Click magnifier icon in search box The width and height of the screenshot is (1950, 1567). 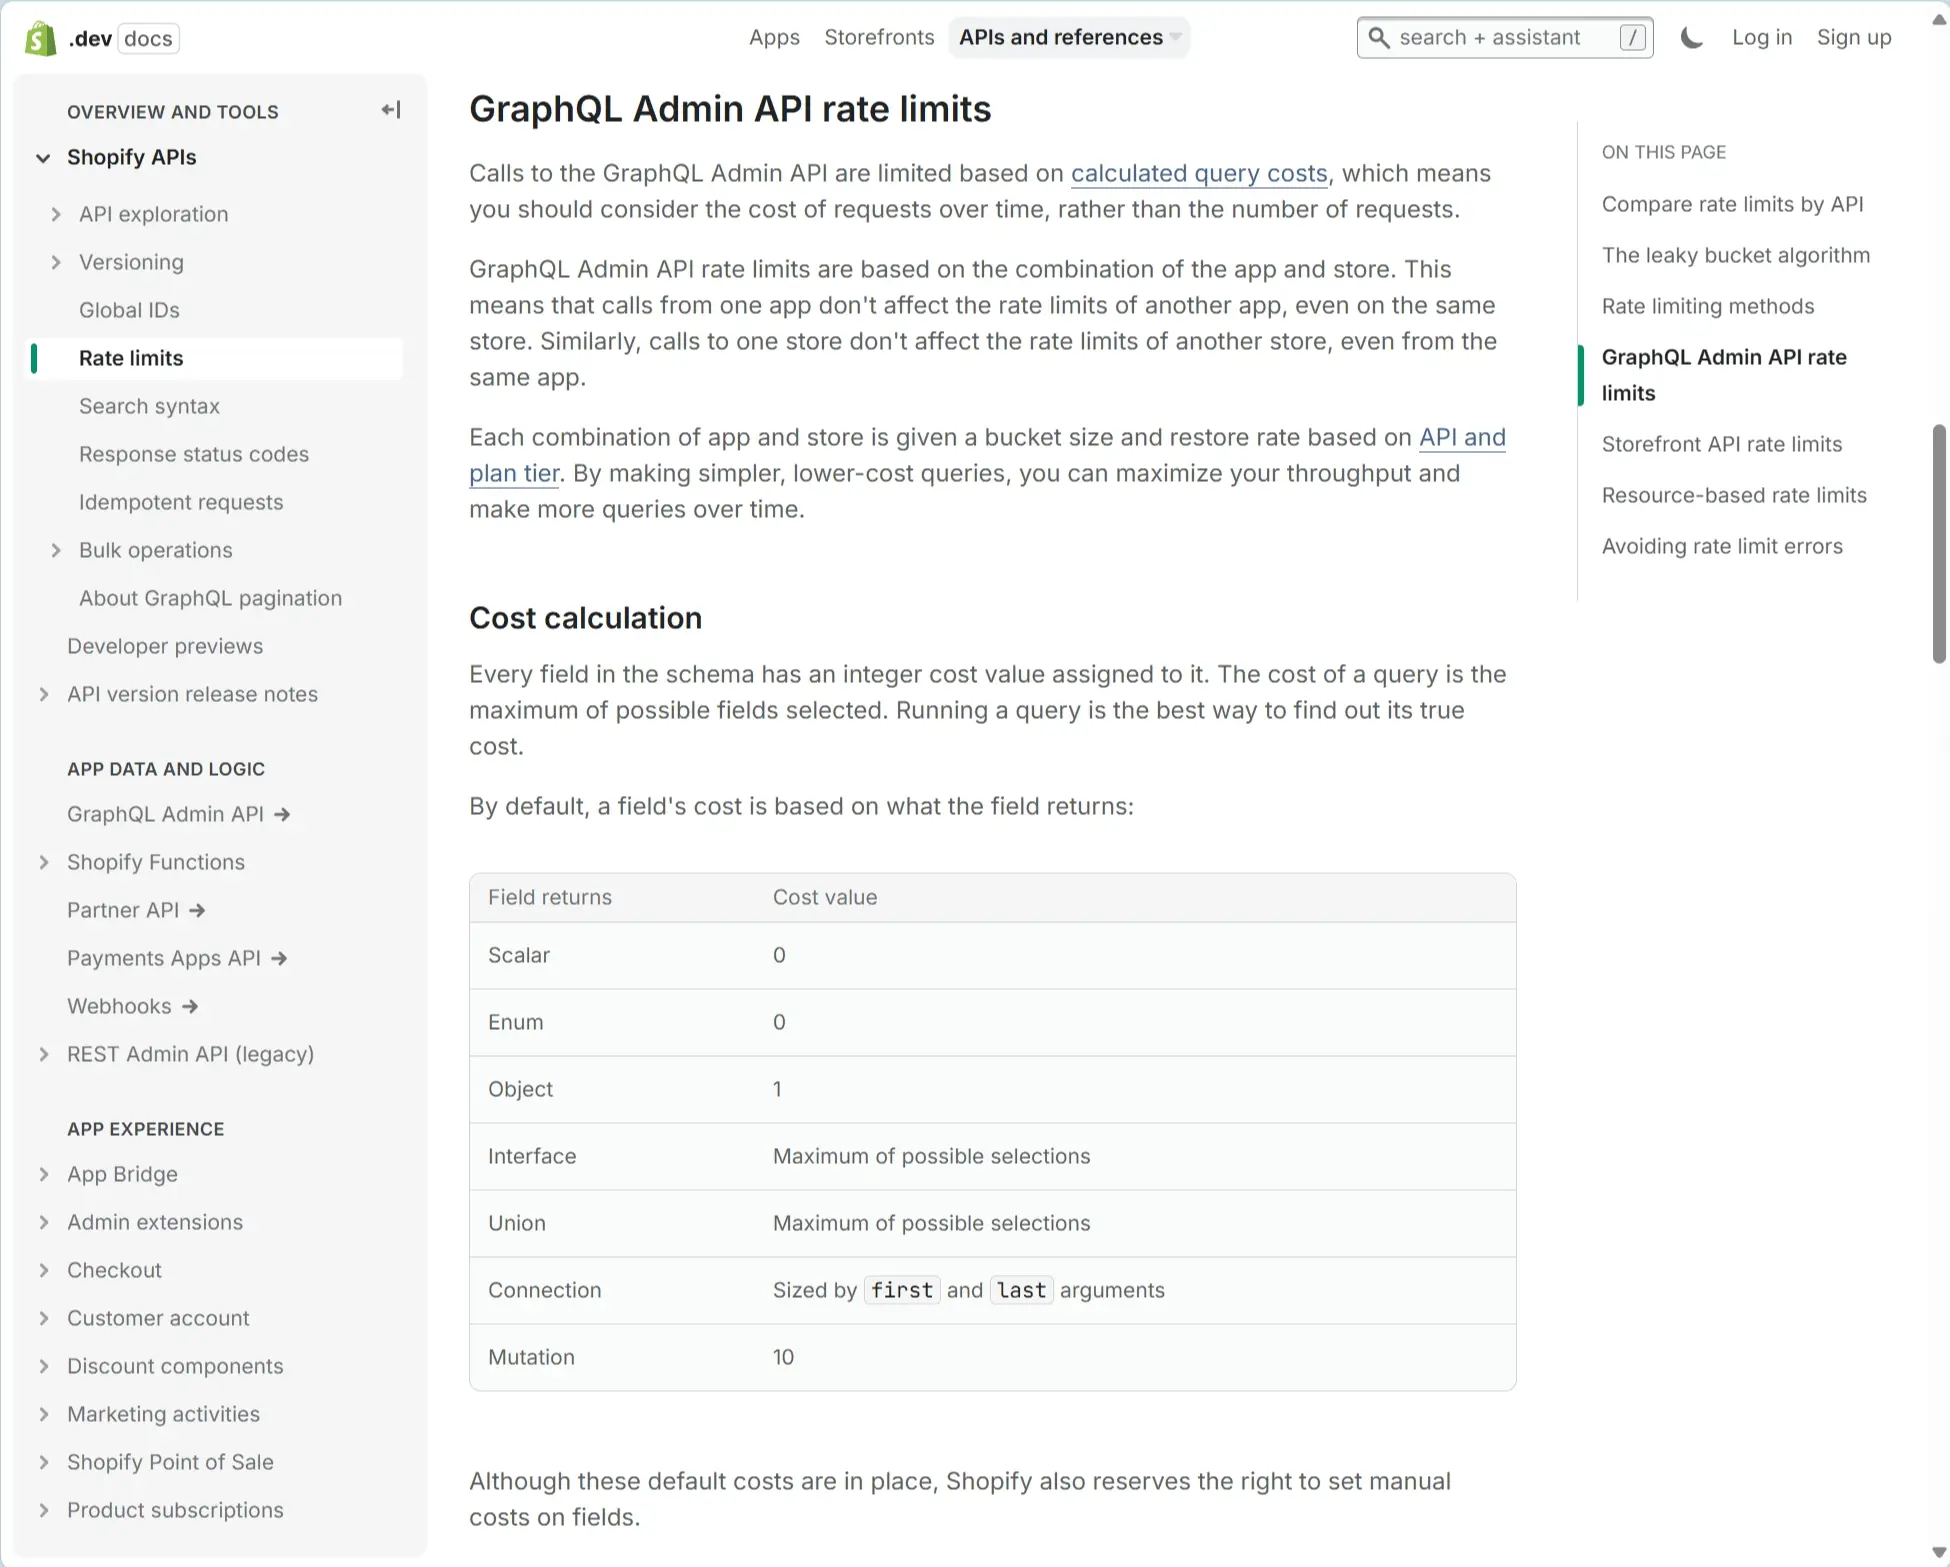[1379, 38]
